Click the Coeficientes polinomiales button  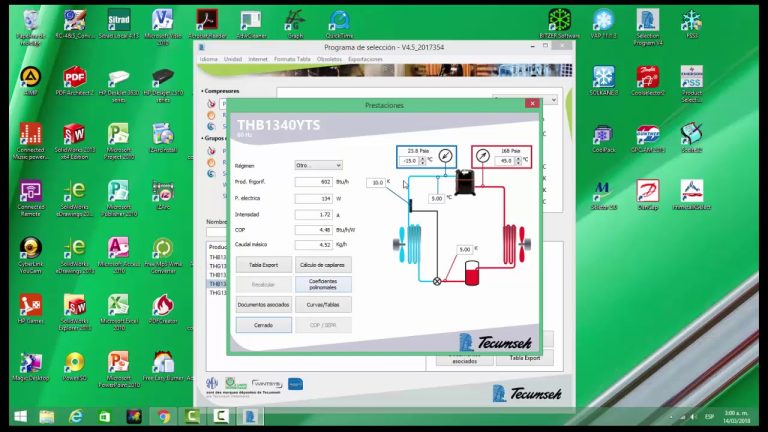tap(323, 285)
